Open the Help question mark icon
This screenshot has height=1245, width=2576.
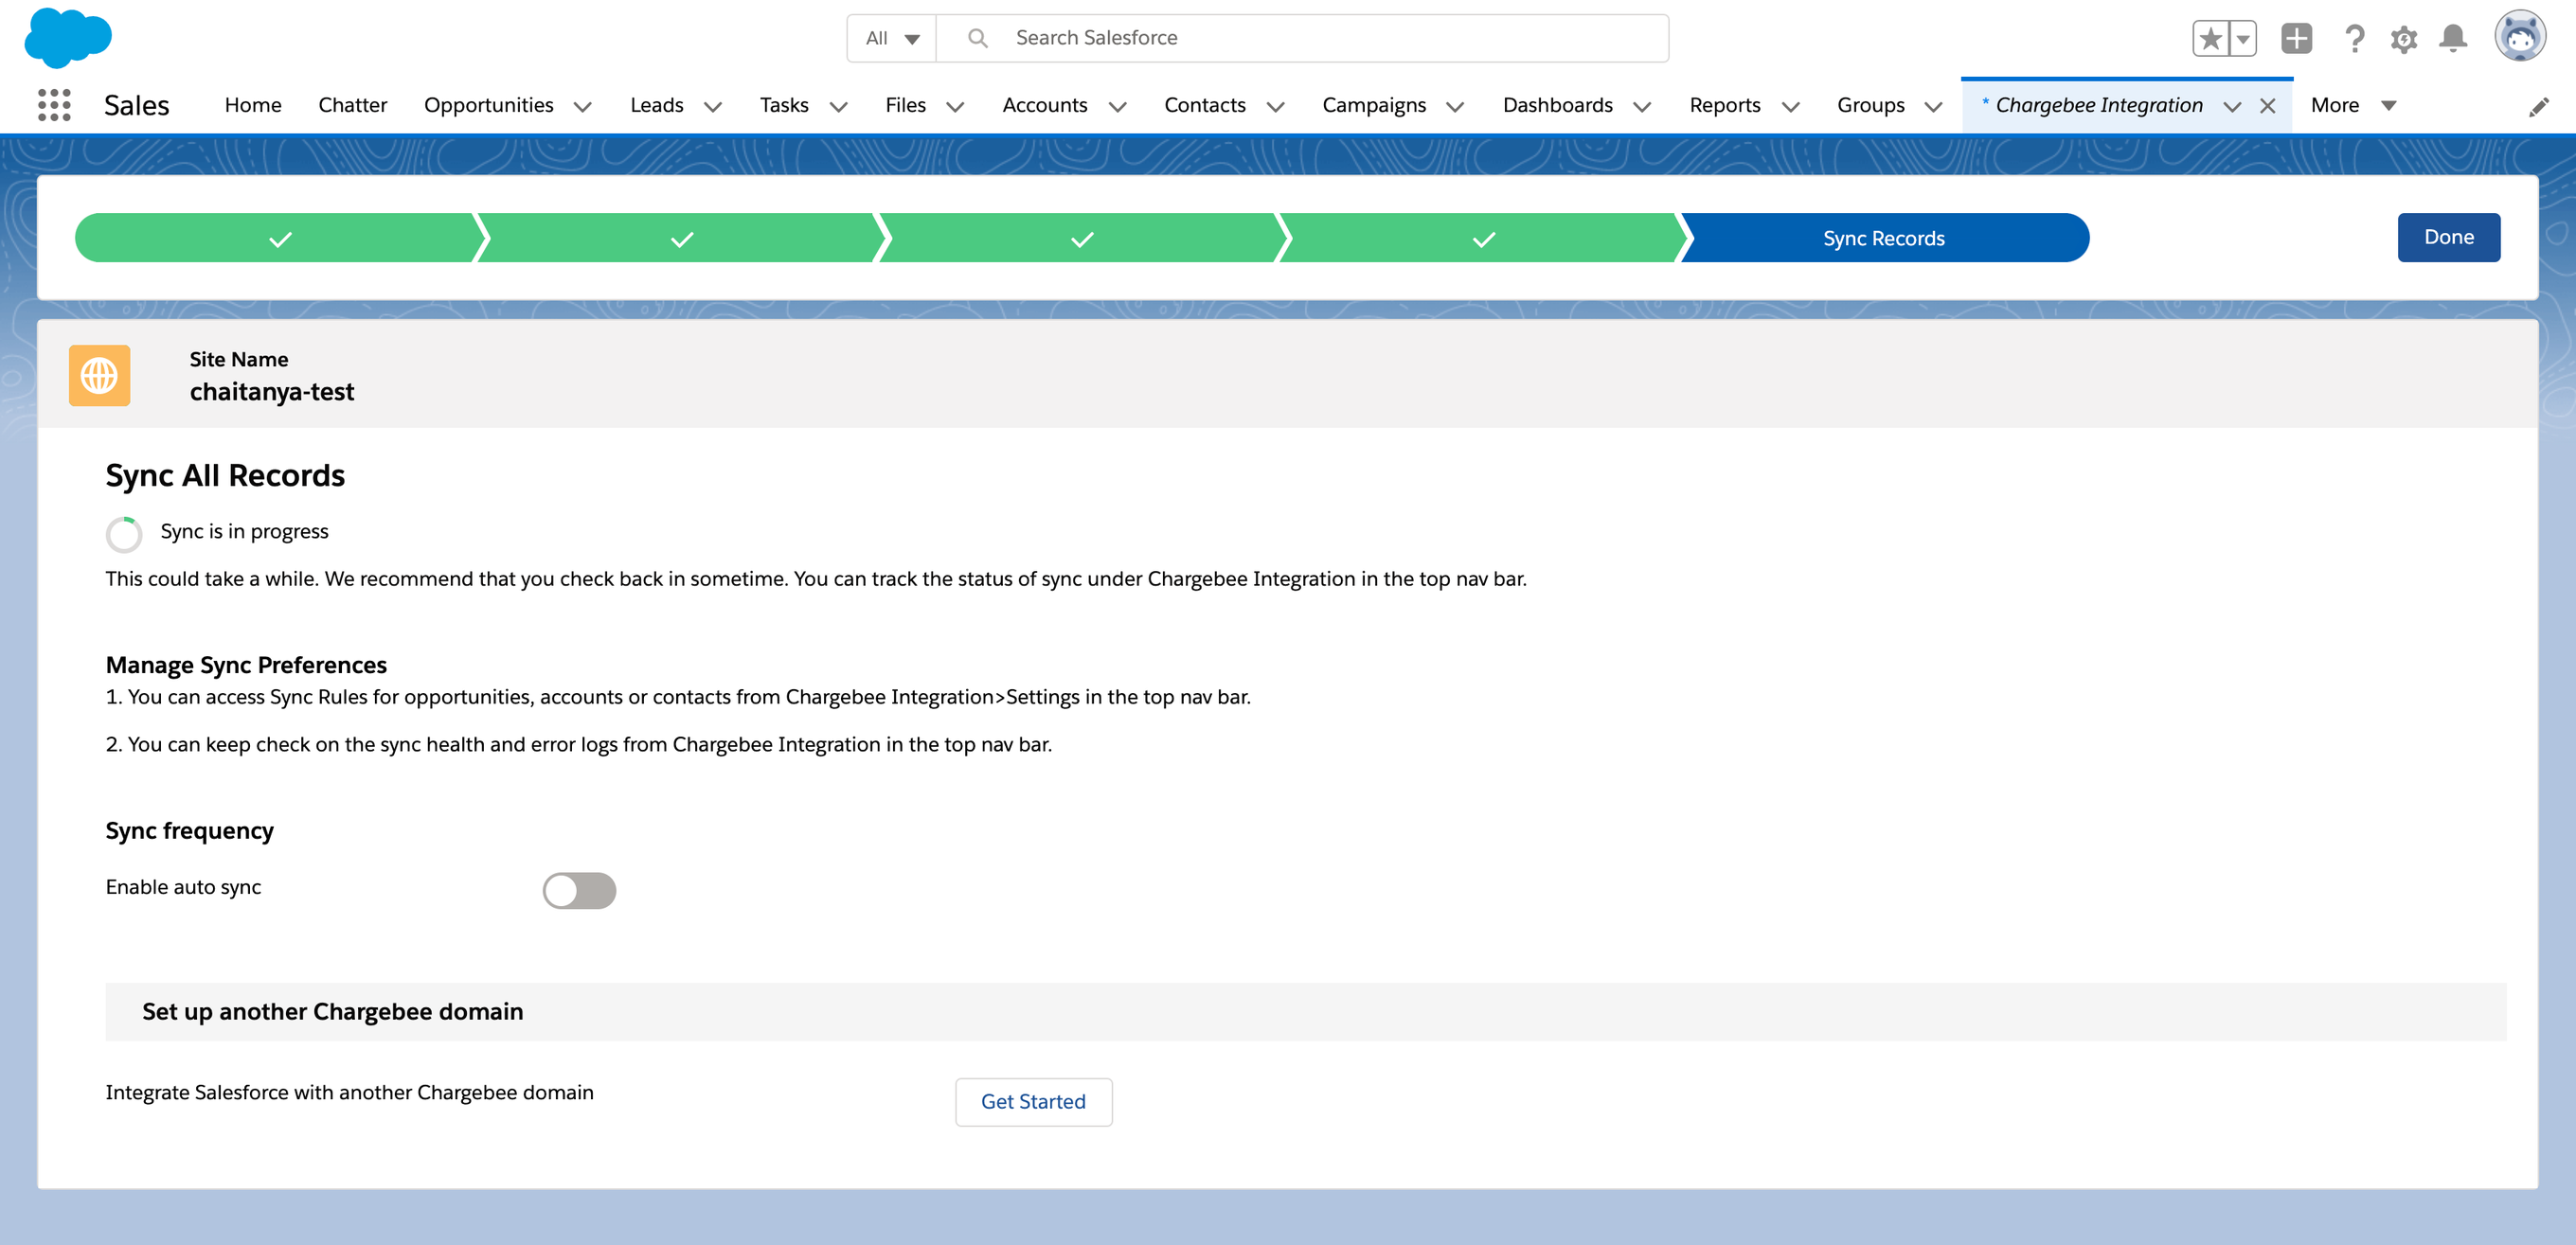point(2354,39)
